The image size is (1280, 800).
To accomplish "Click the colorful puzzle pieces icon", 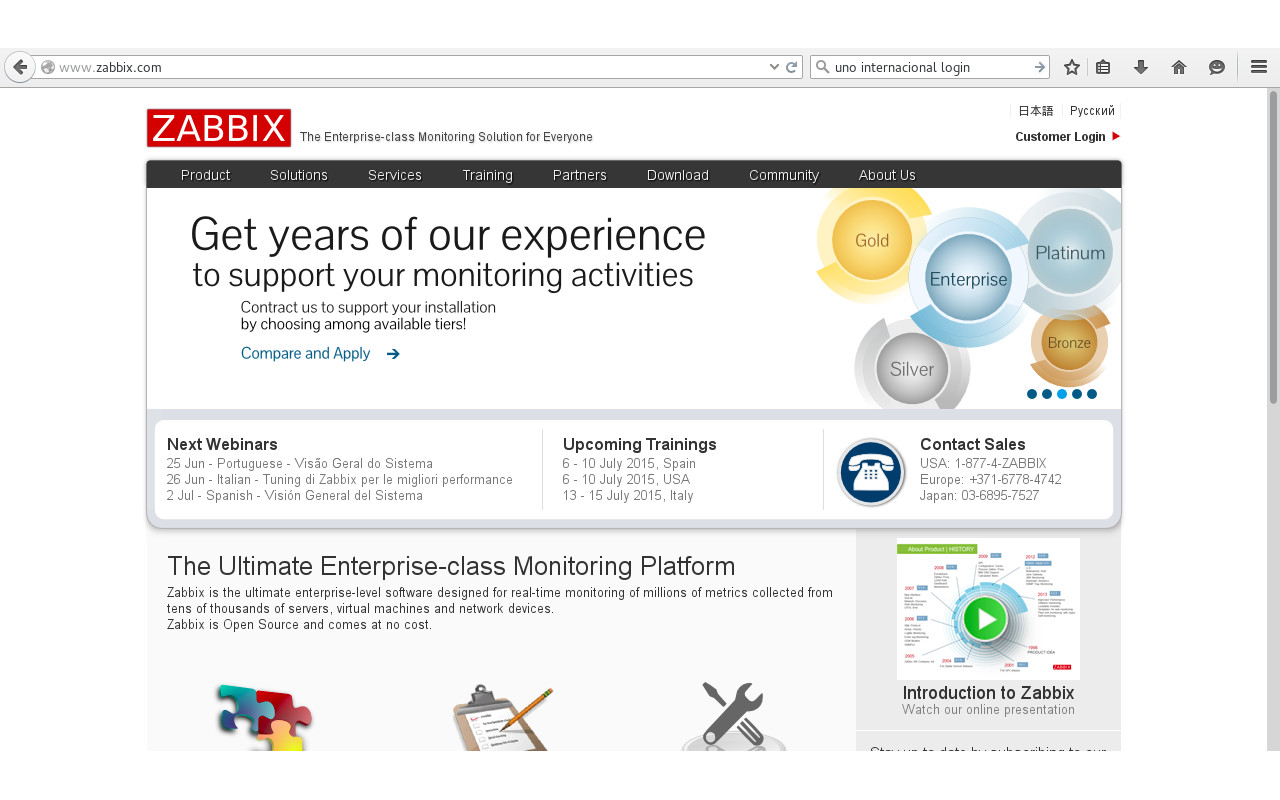I will tap(265, 718).
